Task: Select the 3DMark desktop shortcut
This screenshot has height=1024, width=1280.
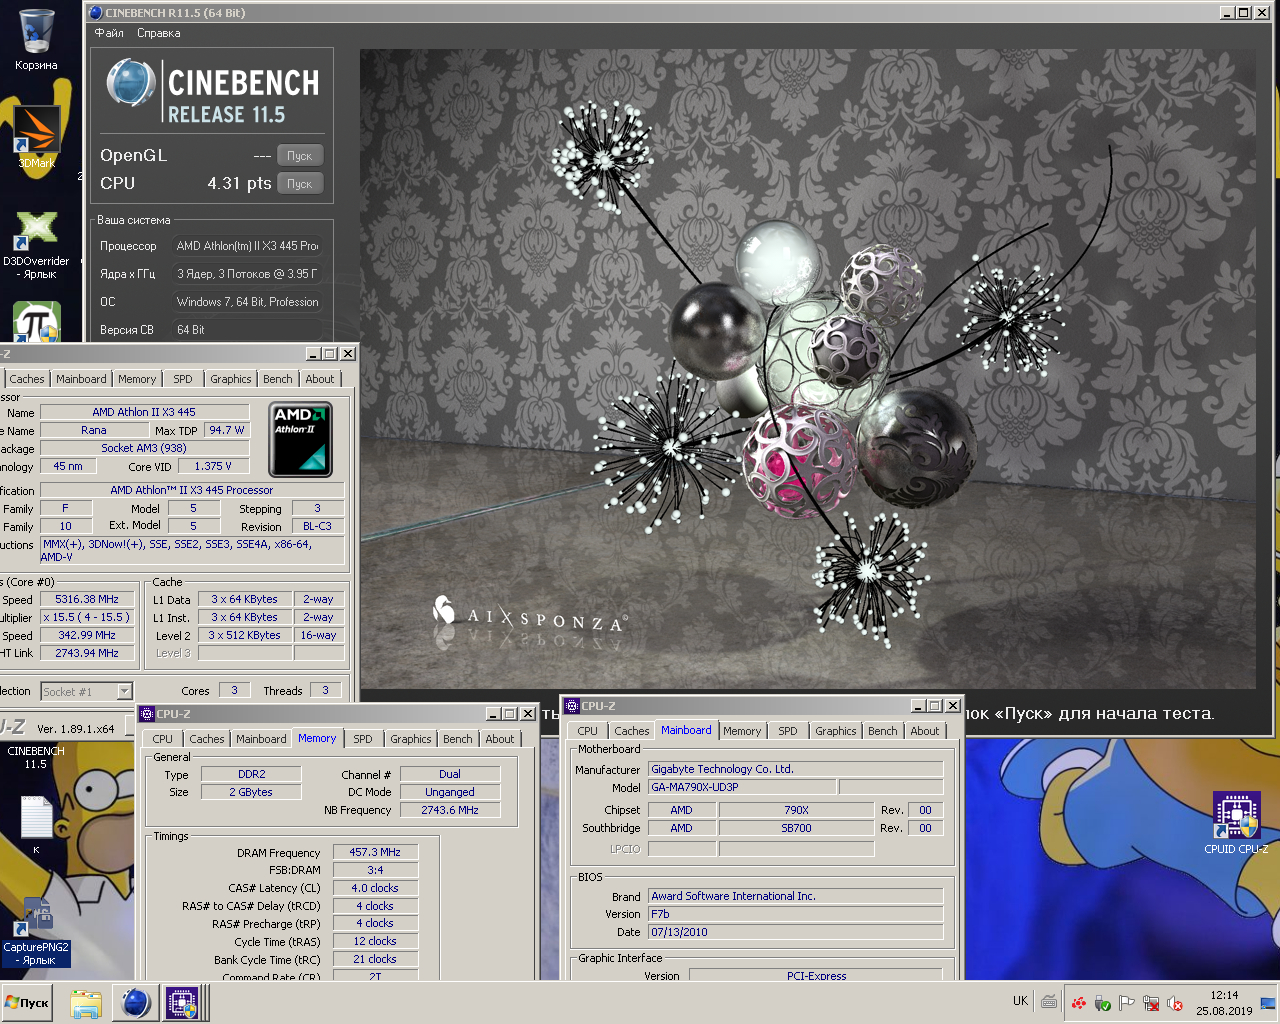Action: (37, 137)
